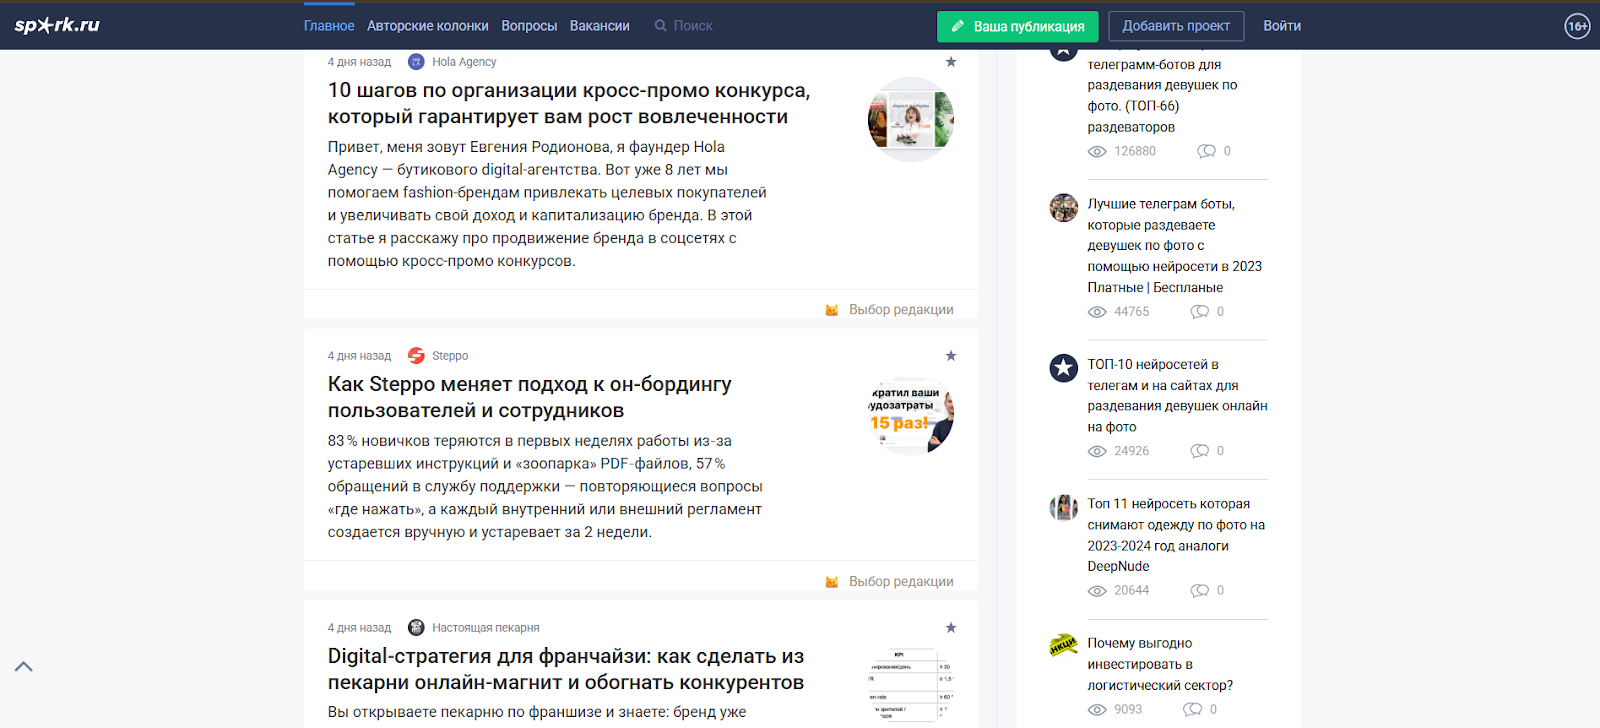Viewport: 1600px width, 728px height.
Task: Open the Вопросы menu item
Action: 529,26
